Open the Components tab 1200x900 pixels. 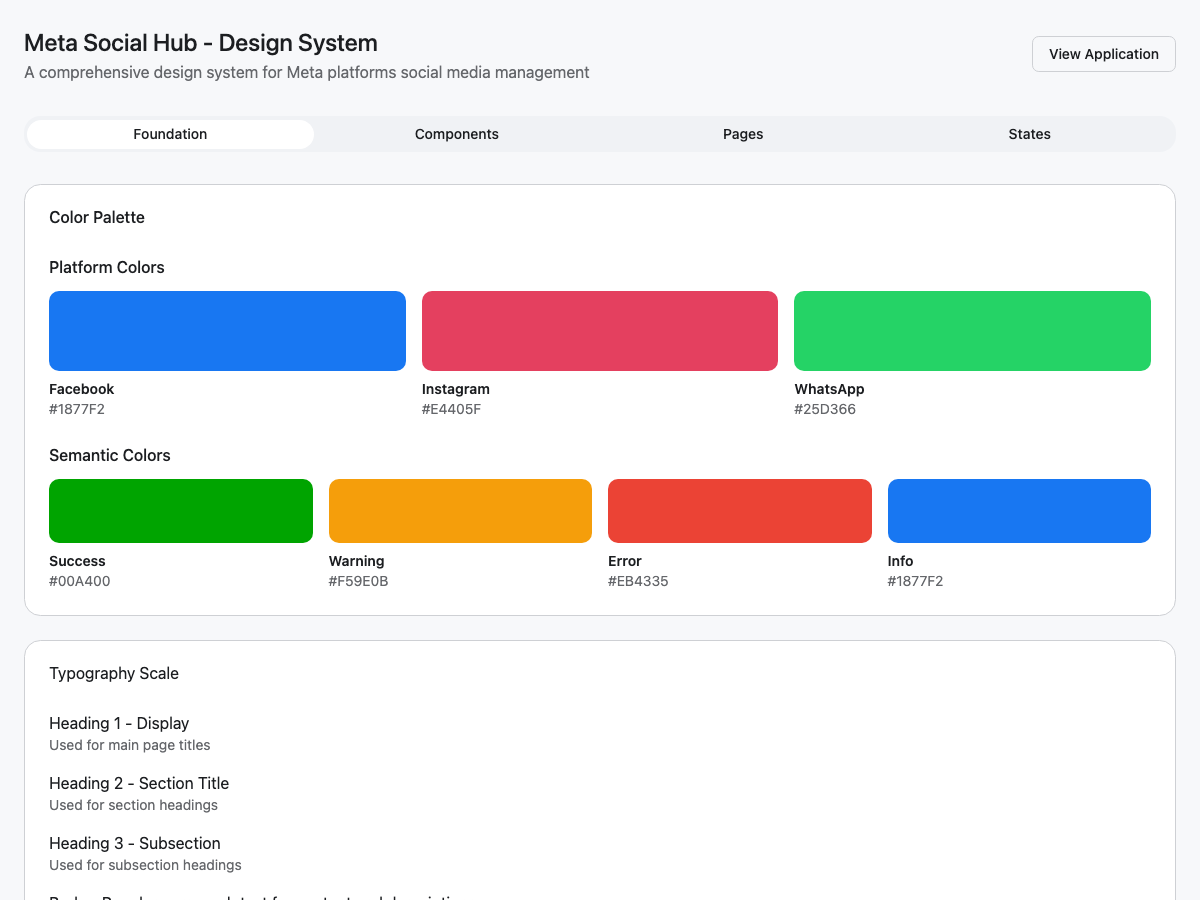[457, 134]
